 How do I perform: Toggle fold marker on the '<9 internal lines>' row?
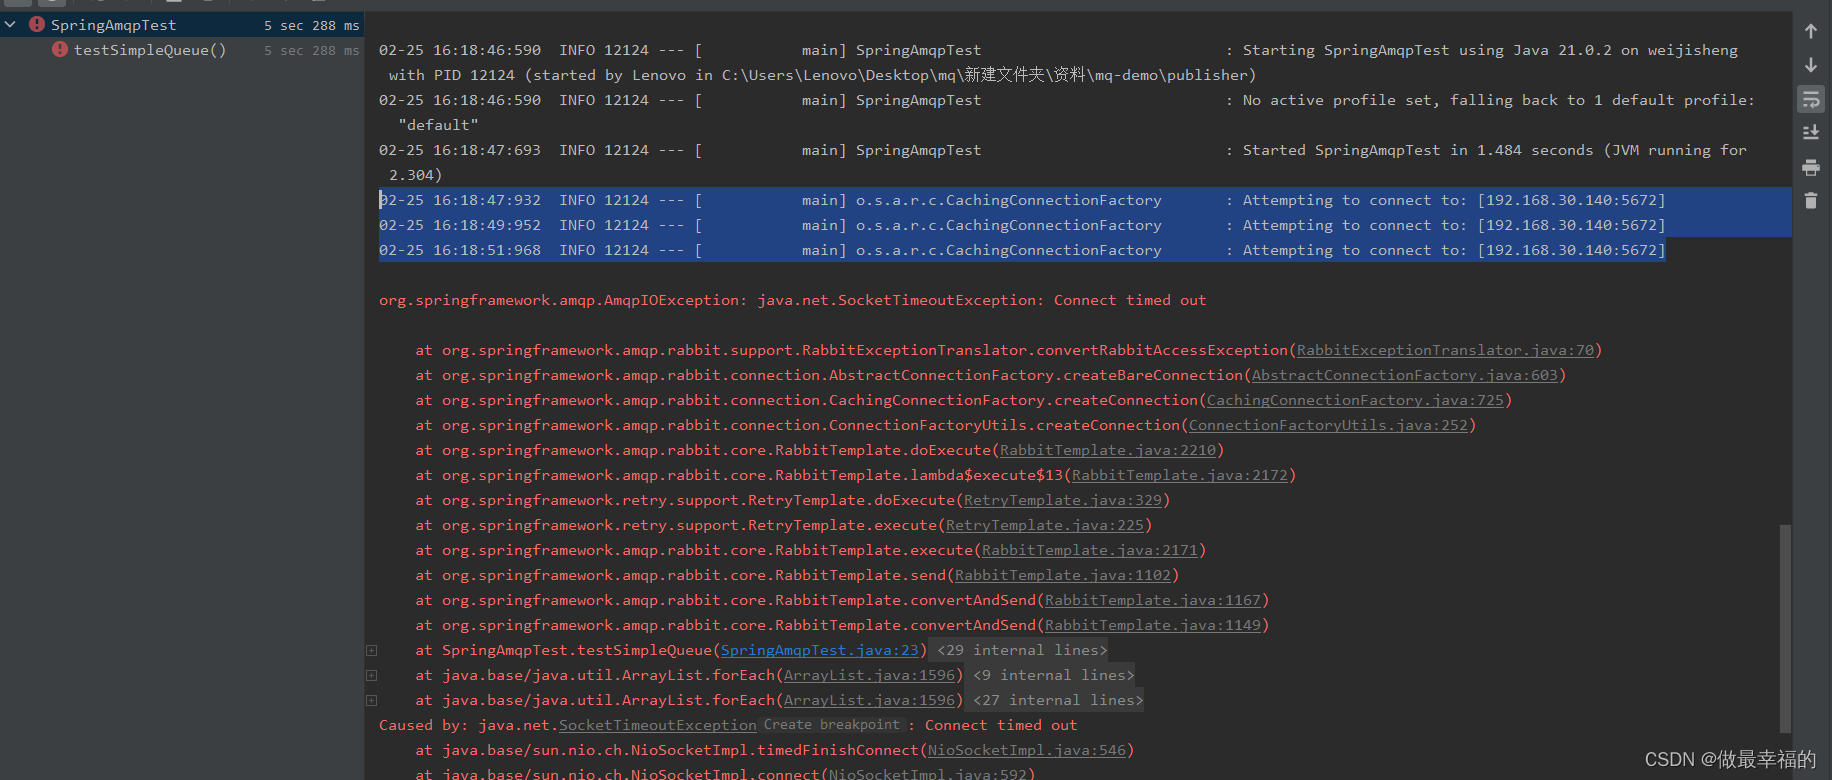[x=372, y=676]
